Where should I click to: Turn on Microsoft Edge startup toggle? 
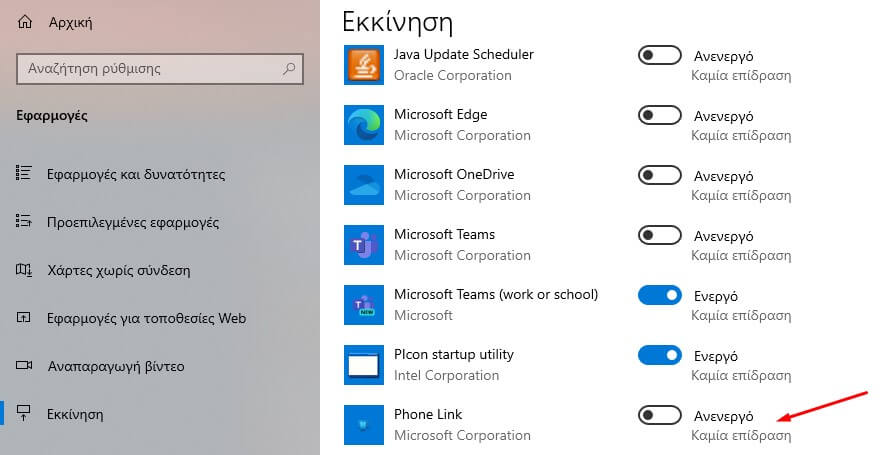[x=659, y=116]
